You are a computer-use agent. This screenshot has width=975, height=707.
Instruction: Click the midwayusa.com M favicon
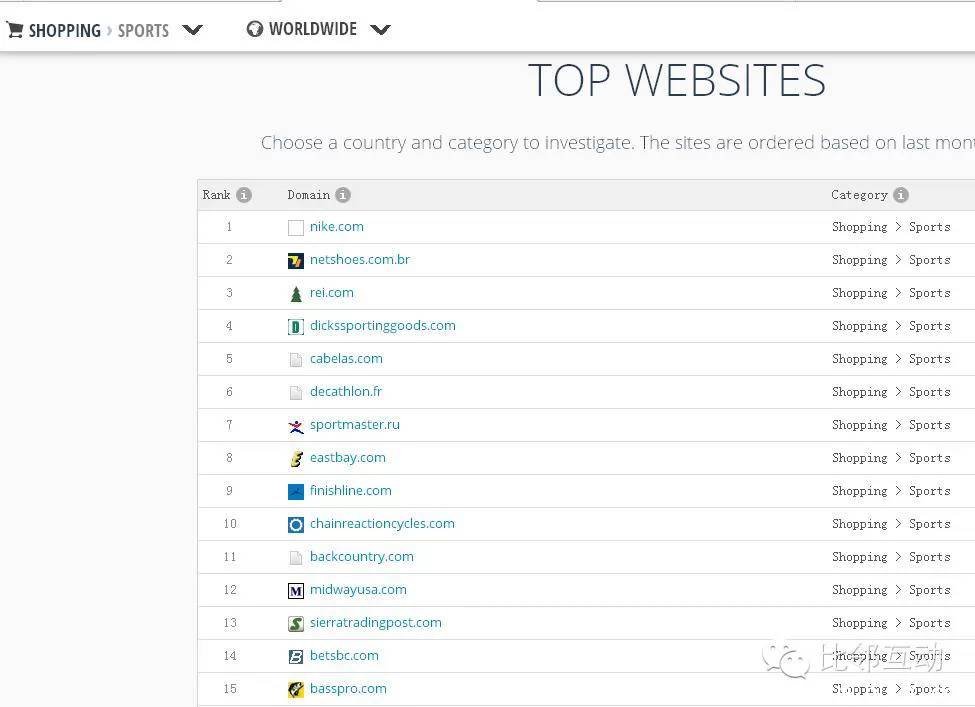pyautogui.click(x=296, y=591)
